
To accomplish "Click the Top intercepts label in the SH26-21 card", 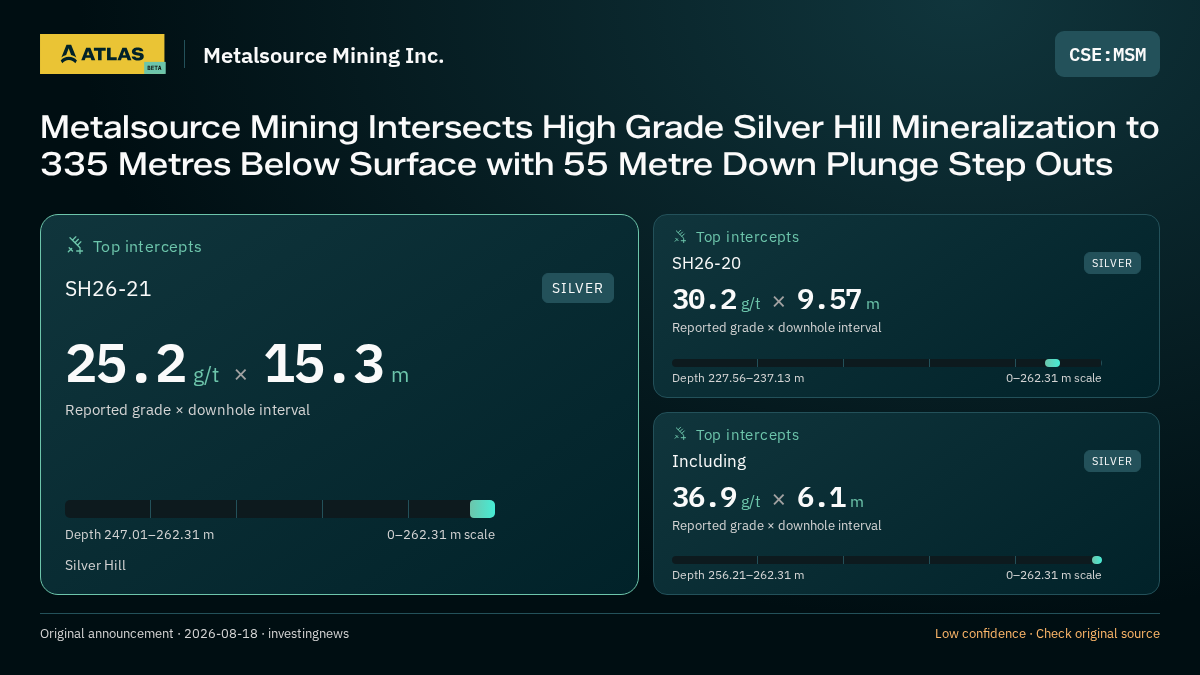I will click(147, 246).
